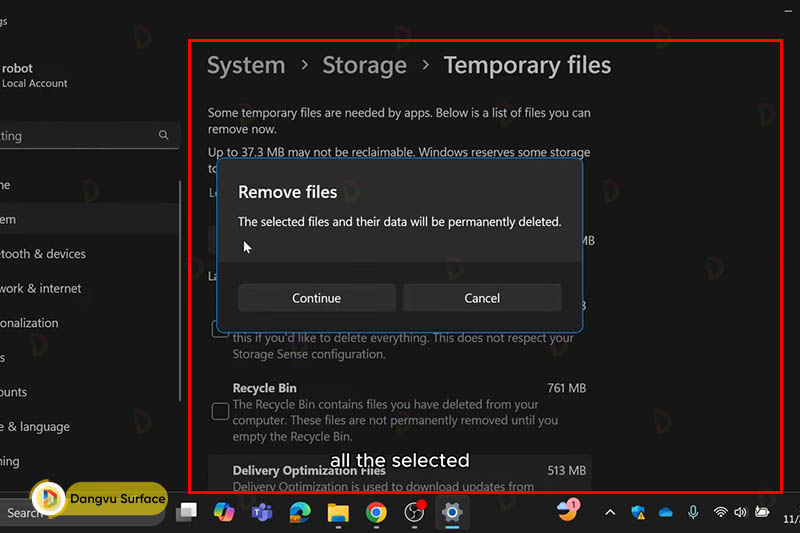The width and height of the screenshot is (800, 533).
Task: Open Time & language settings
Action: [x=35, y=426]
